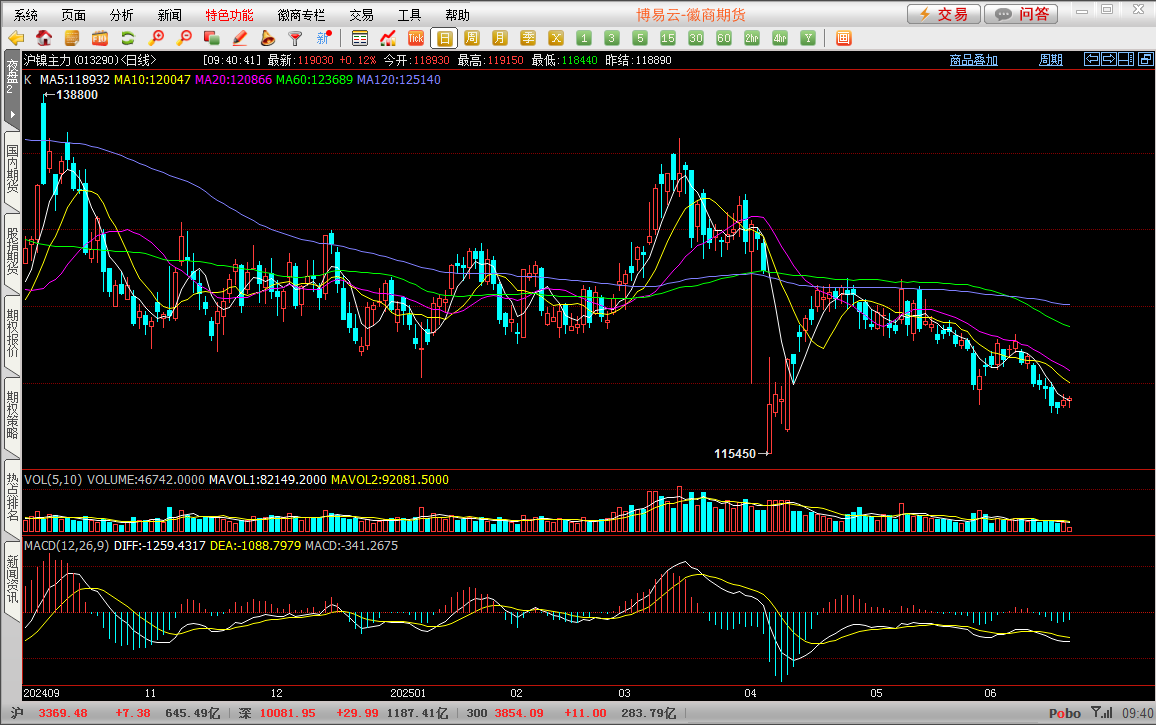Switch to the weekly (周) candlestick period
1156x725 pixels.
click(472, 38)
